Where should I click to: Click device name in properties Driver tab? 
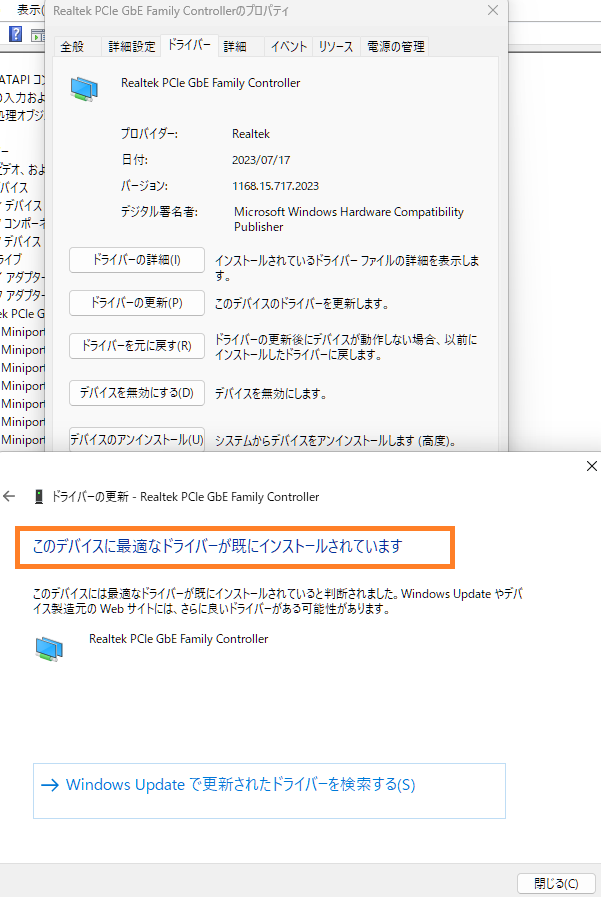(x=210, y=83)
